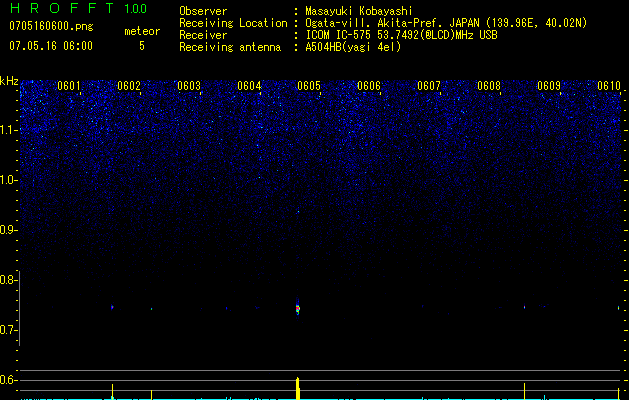The image size is (629, 400).
Task: Click the 0.8 frequency axis label
Action: (x=9, y=280)
